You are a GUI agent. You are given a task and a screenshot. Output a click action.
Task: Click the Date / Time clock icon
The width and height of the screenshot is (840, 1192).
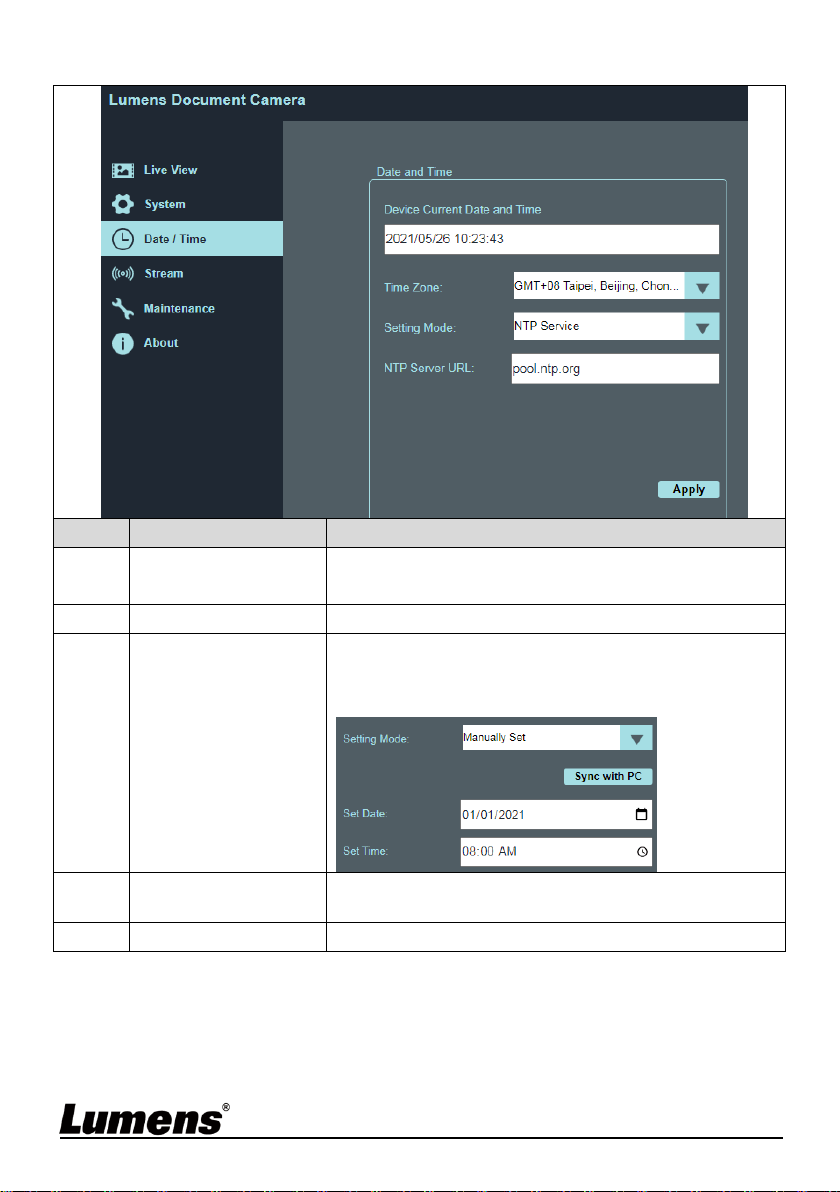[122, 239]
